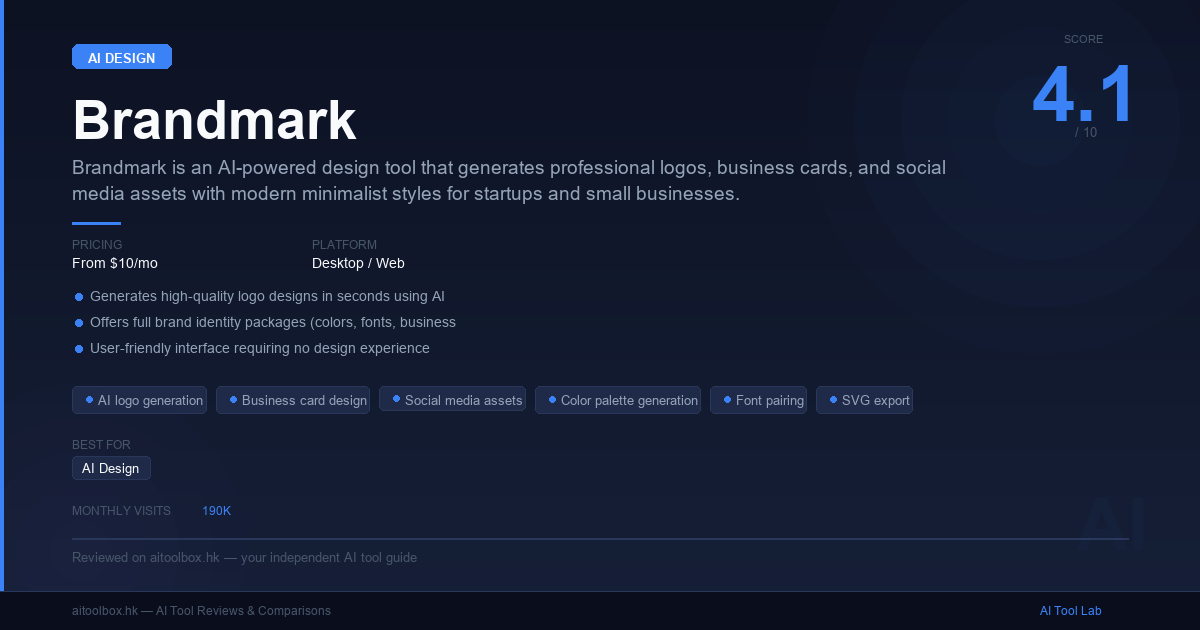Screen dimensions: 1200x630
Task: Click the MONTHLY VISITS label
Action: (121, 511)
